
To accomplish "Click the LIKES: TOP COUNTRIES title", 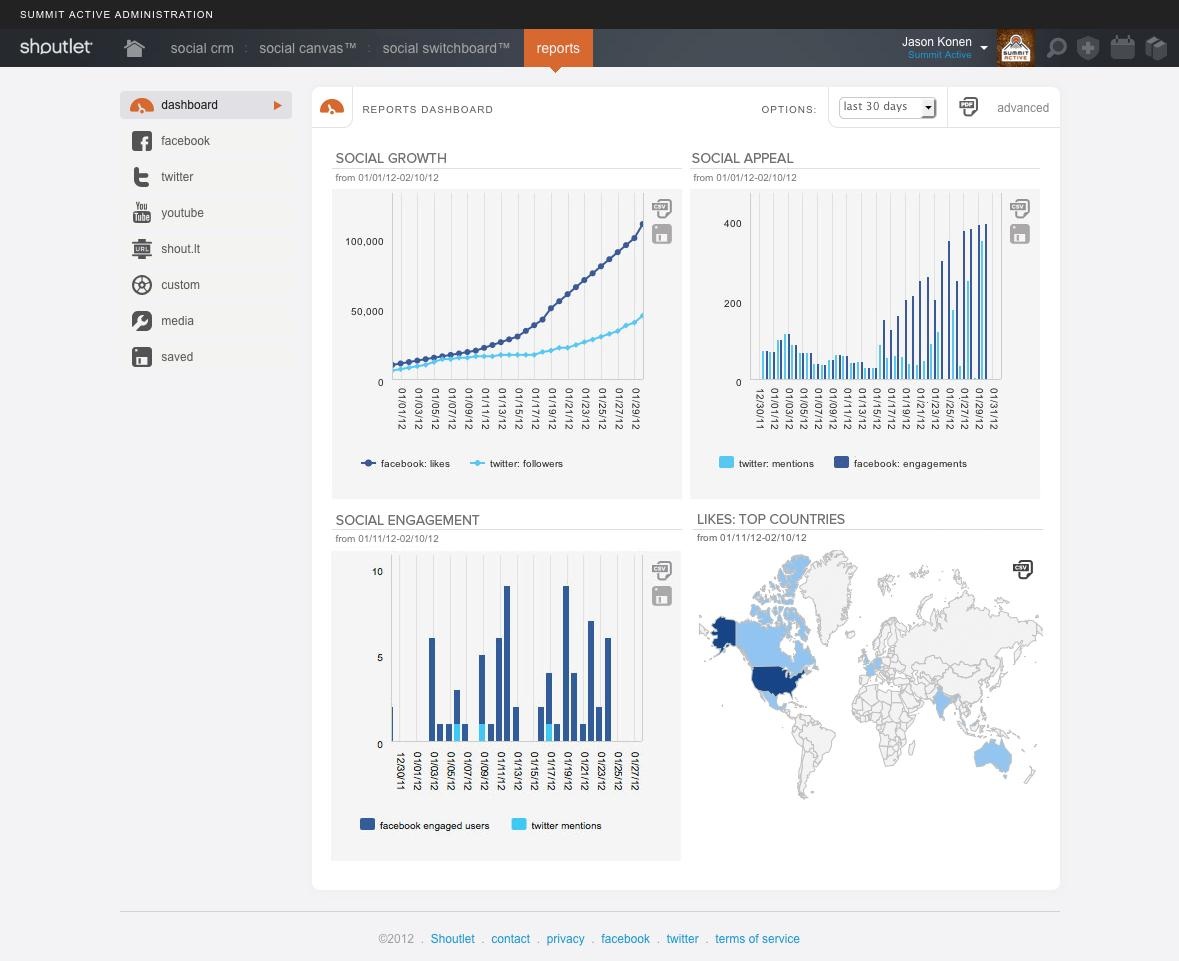I will pyautogui.click(x=771, y=519).
